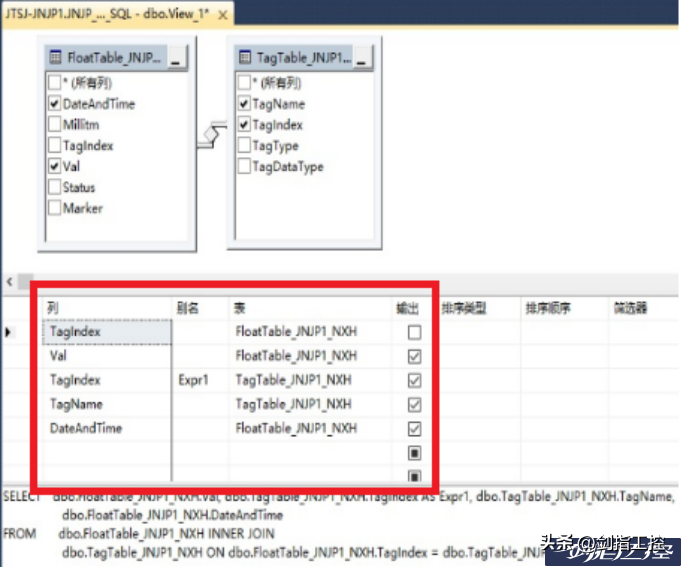Open column cell of the Val grid row
681x567 pixels.
pyautogui.click(x=107, y=356)
